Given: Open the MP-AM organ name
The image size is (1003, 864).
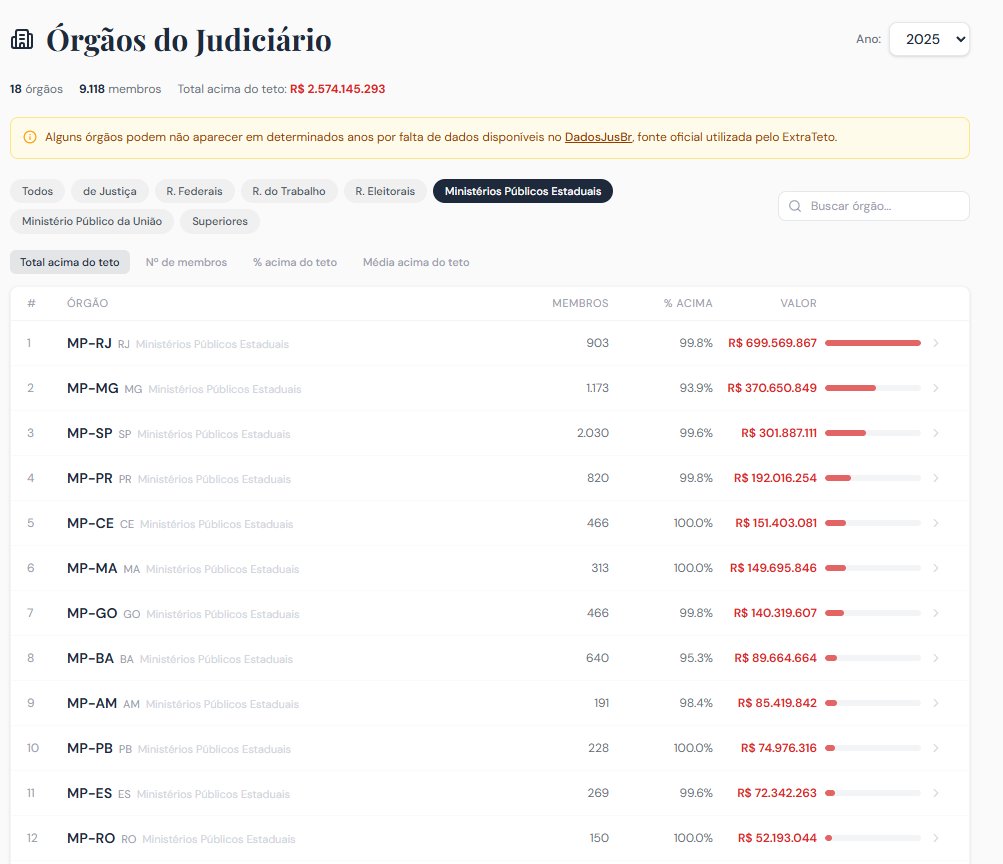Looking at the screenshot, I should [92, 703].
